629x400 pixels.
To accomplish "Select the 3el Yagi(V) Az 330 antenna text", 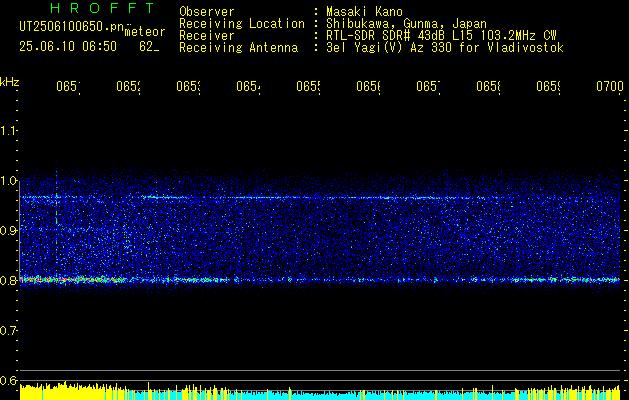I will (445, 48).
